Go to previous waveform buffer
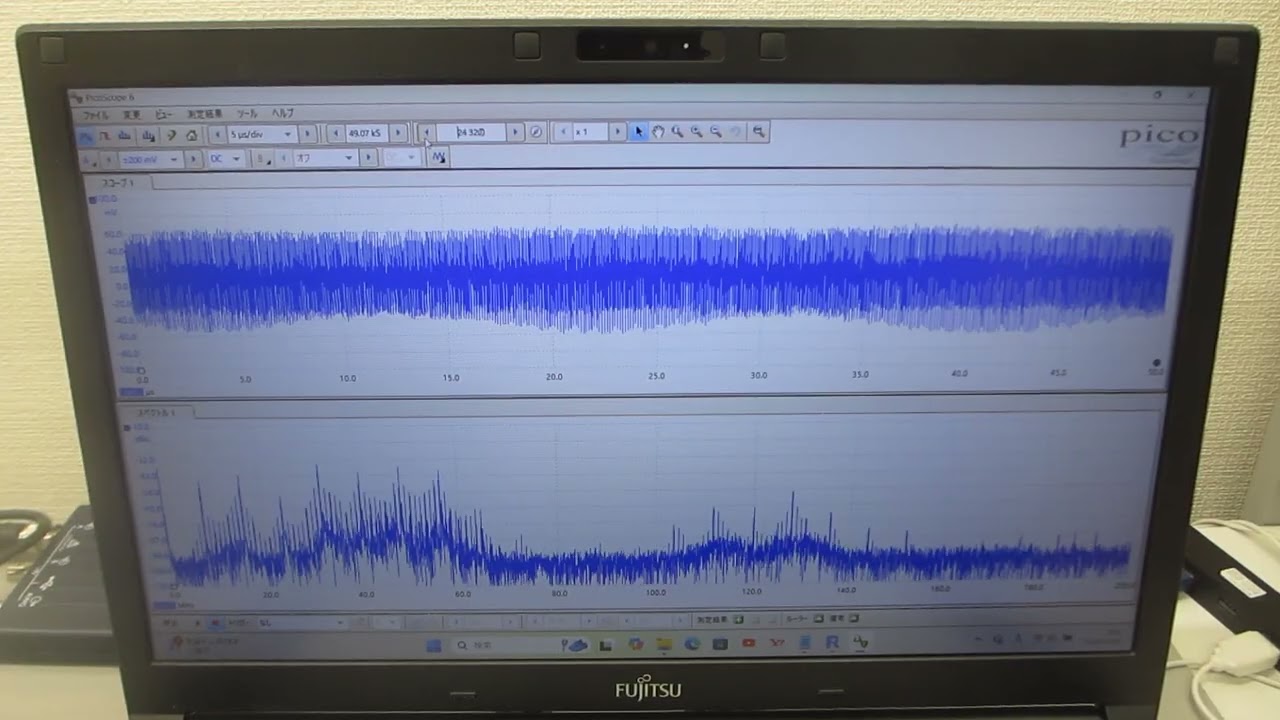Screen dimensions: 1280x720 427,132
